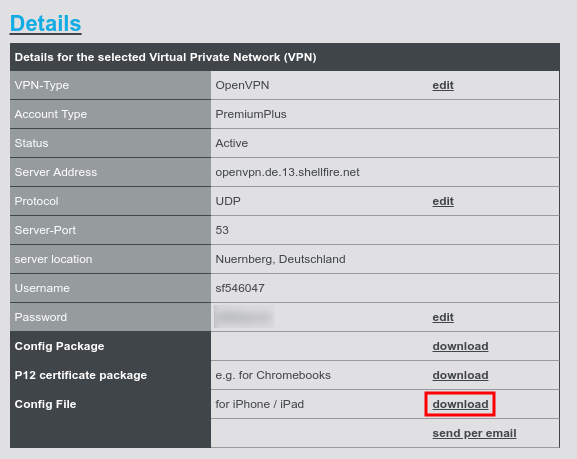
Task: Open the Details heading link
Action: tap(45, 24)
